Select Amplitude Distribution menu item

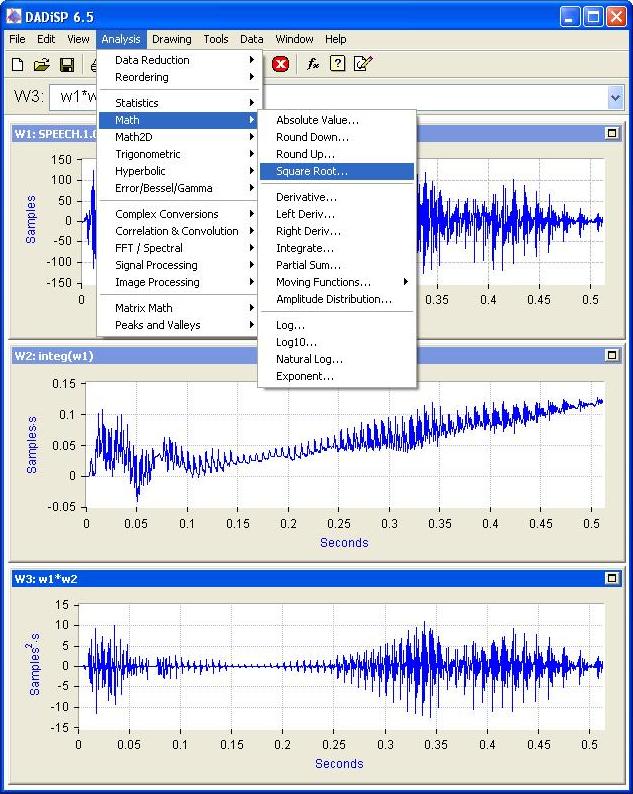coord(337,299)
